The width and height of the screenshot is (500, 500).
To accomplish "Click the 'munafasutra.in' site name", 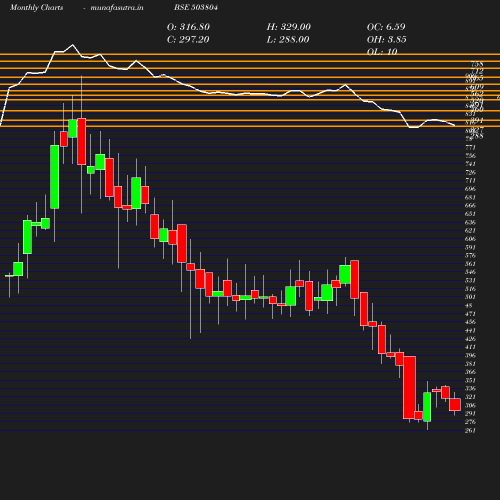I will pos(117,7).
